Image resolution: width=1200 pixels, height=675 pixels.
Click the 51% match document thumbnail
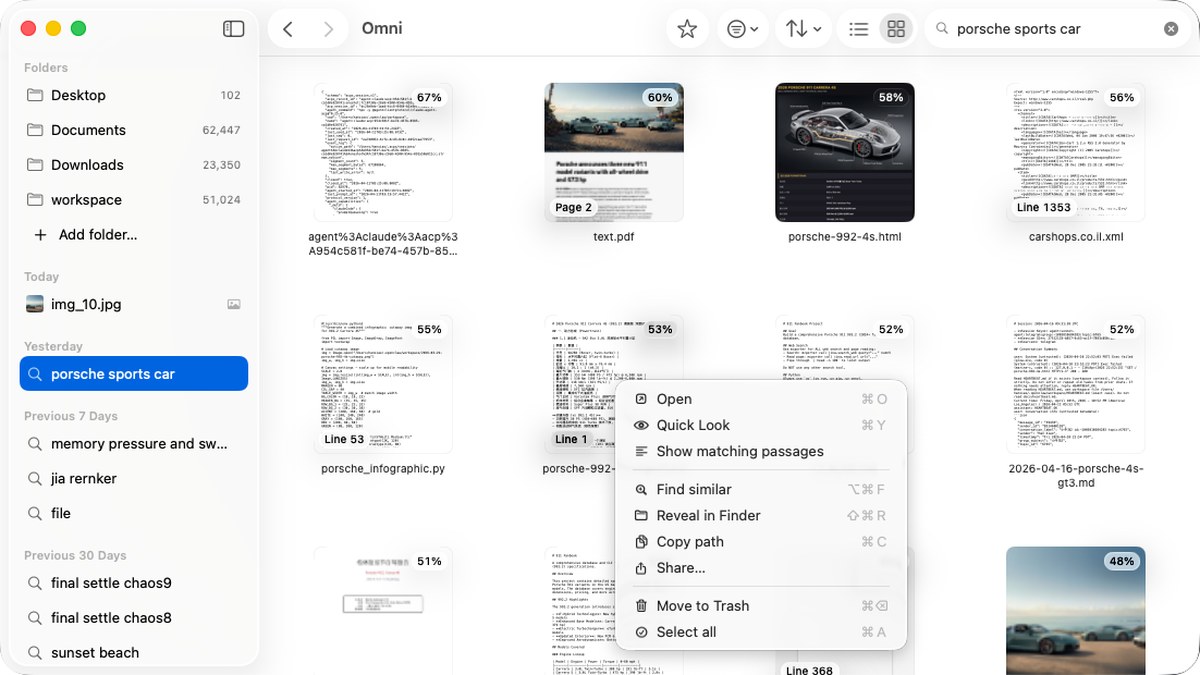[383, 610]
